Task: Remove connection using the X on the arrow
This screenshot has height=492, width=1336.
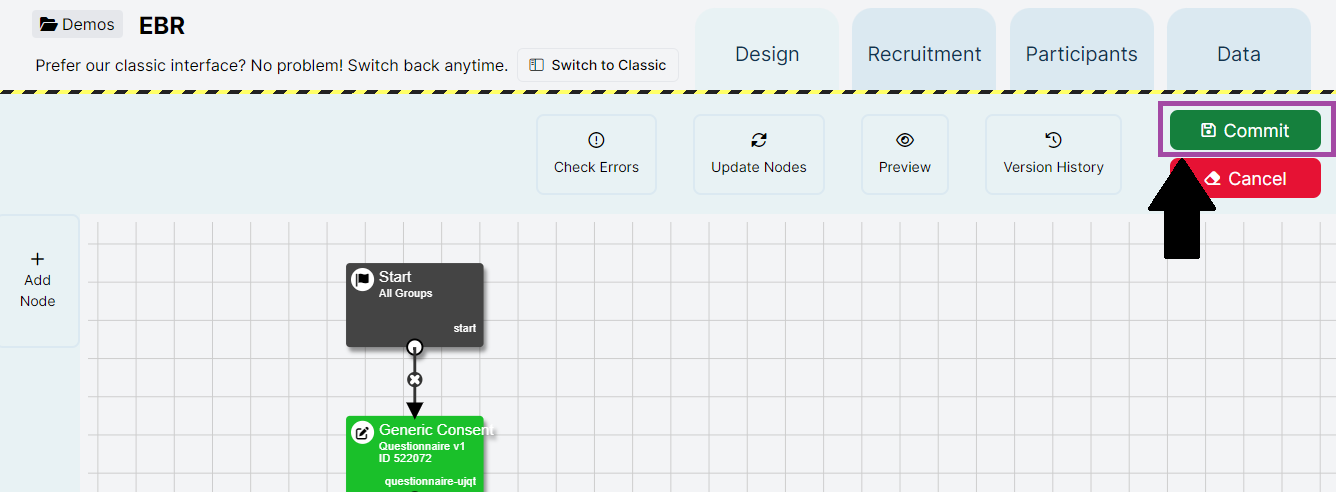Action: [415, 380]
